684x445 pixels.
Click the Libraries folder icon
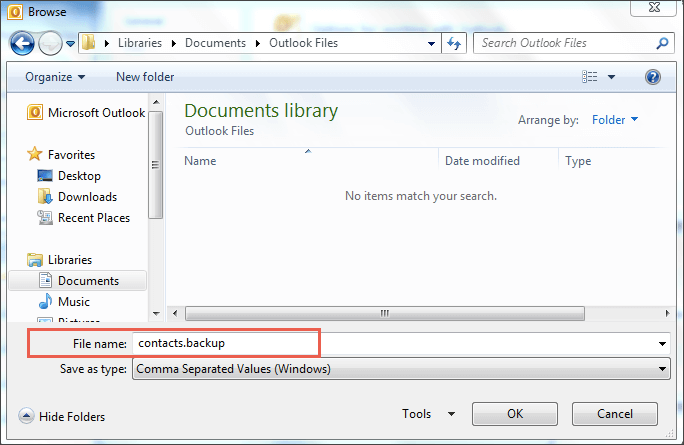(35, 260)
